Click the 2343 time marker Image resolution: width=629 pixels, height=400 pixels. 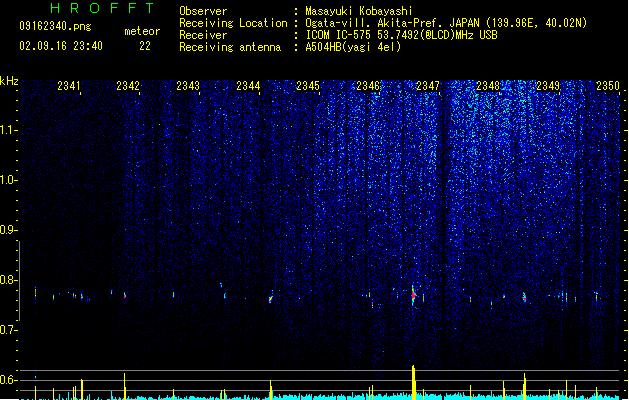click(188, 86)
